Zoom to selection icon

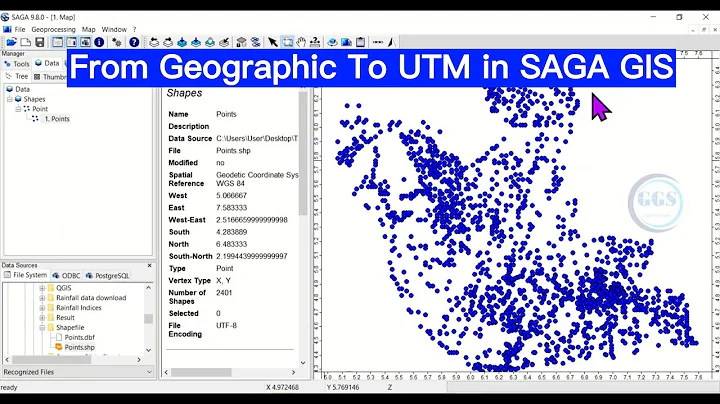tap(210, 42)
